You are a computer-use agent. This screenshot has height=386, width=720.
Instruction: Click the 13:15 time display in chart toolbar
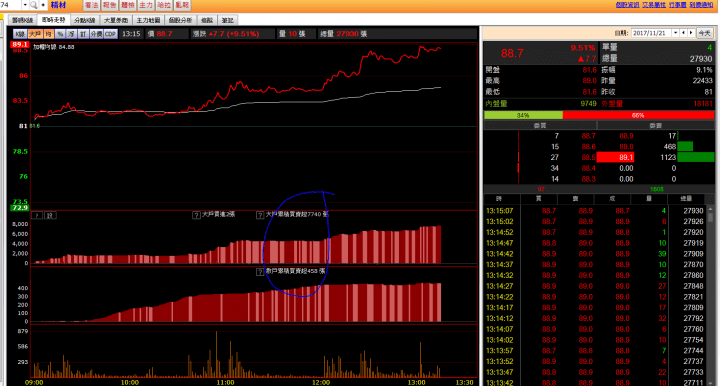click(x=131, y=34)
